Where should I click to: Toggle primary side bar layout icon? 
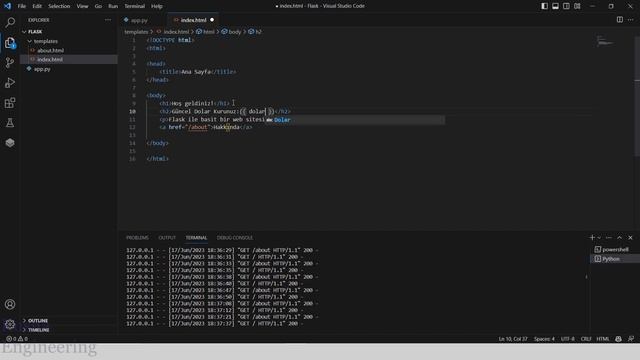point(544,6)
